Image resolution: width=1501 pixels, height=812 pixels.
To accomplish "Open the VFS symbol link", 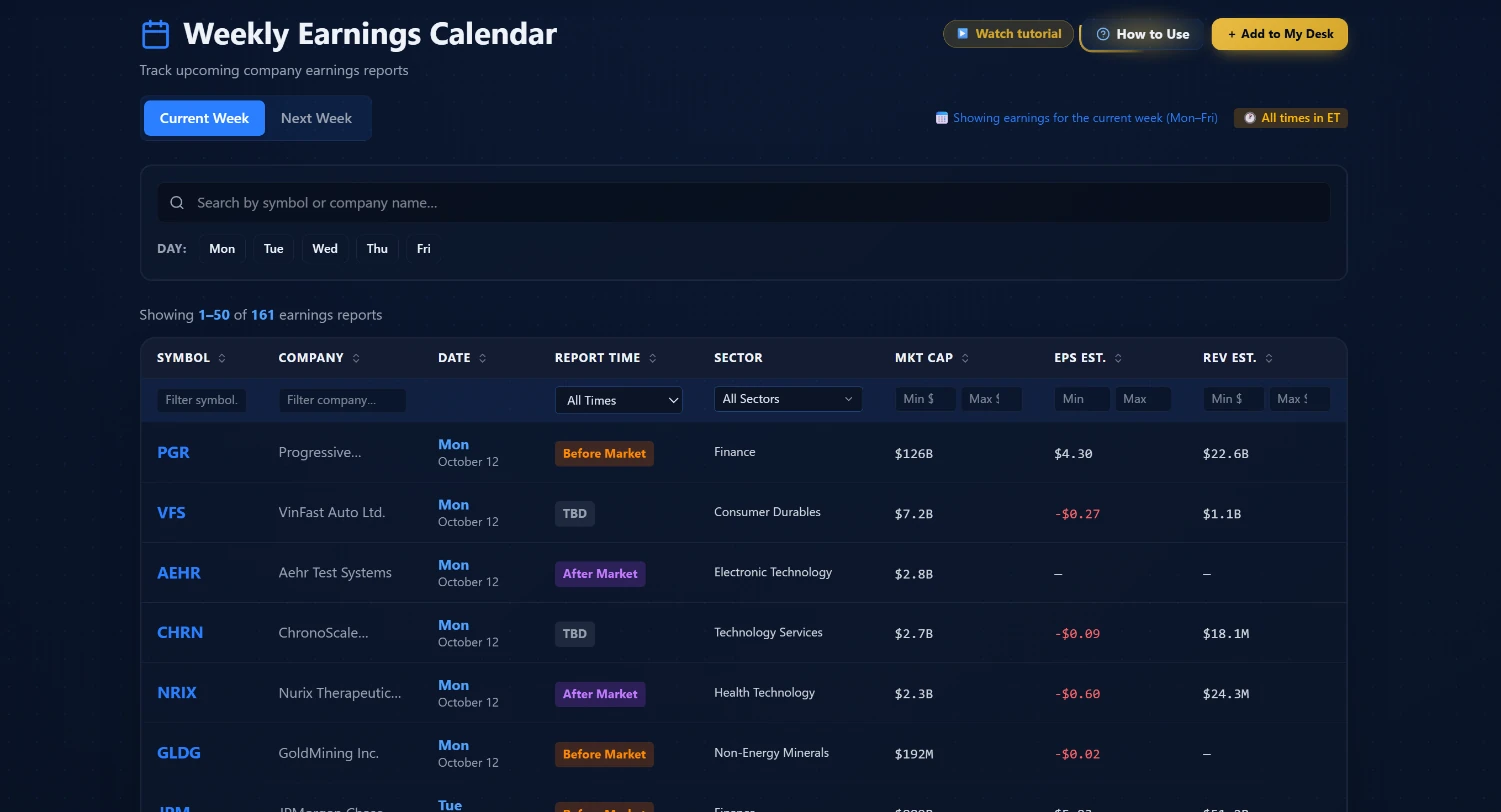I will [171, 512].
